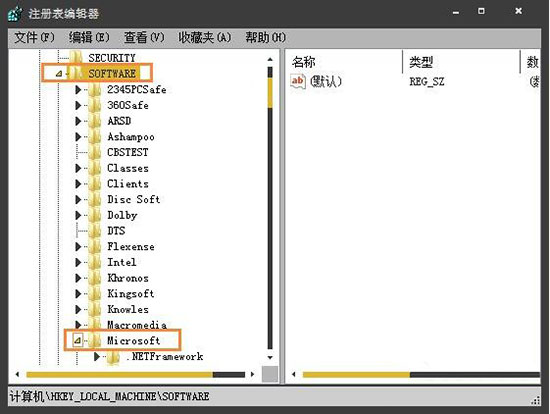Click the 名称 column header
The image size is (550, 414).
(304, 62)
